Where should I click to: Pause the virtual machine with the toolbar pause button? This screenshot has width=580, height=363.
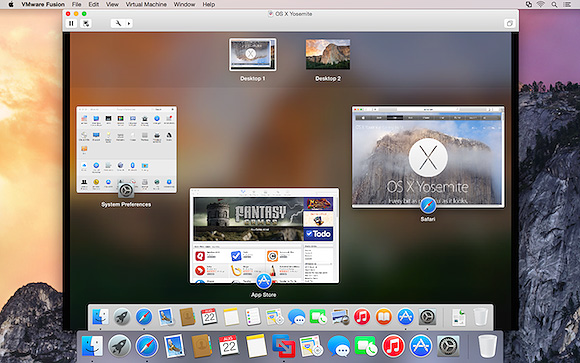click(71, 23)
